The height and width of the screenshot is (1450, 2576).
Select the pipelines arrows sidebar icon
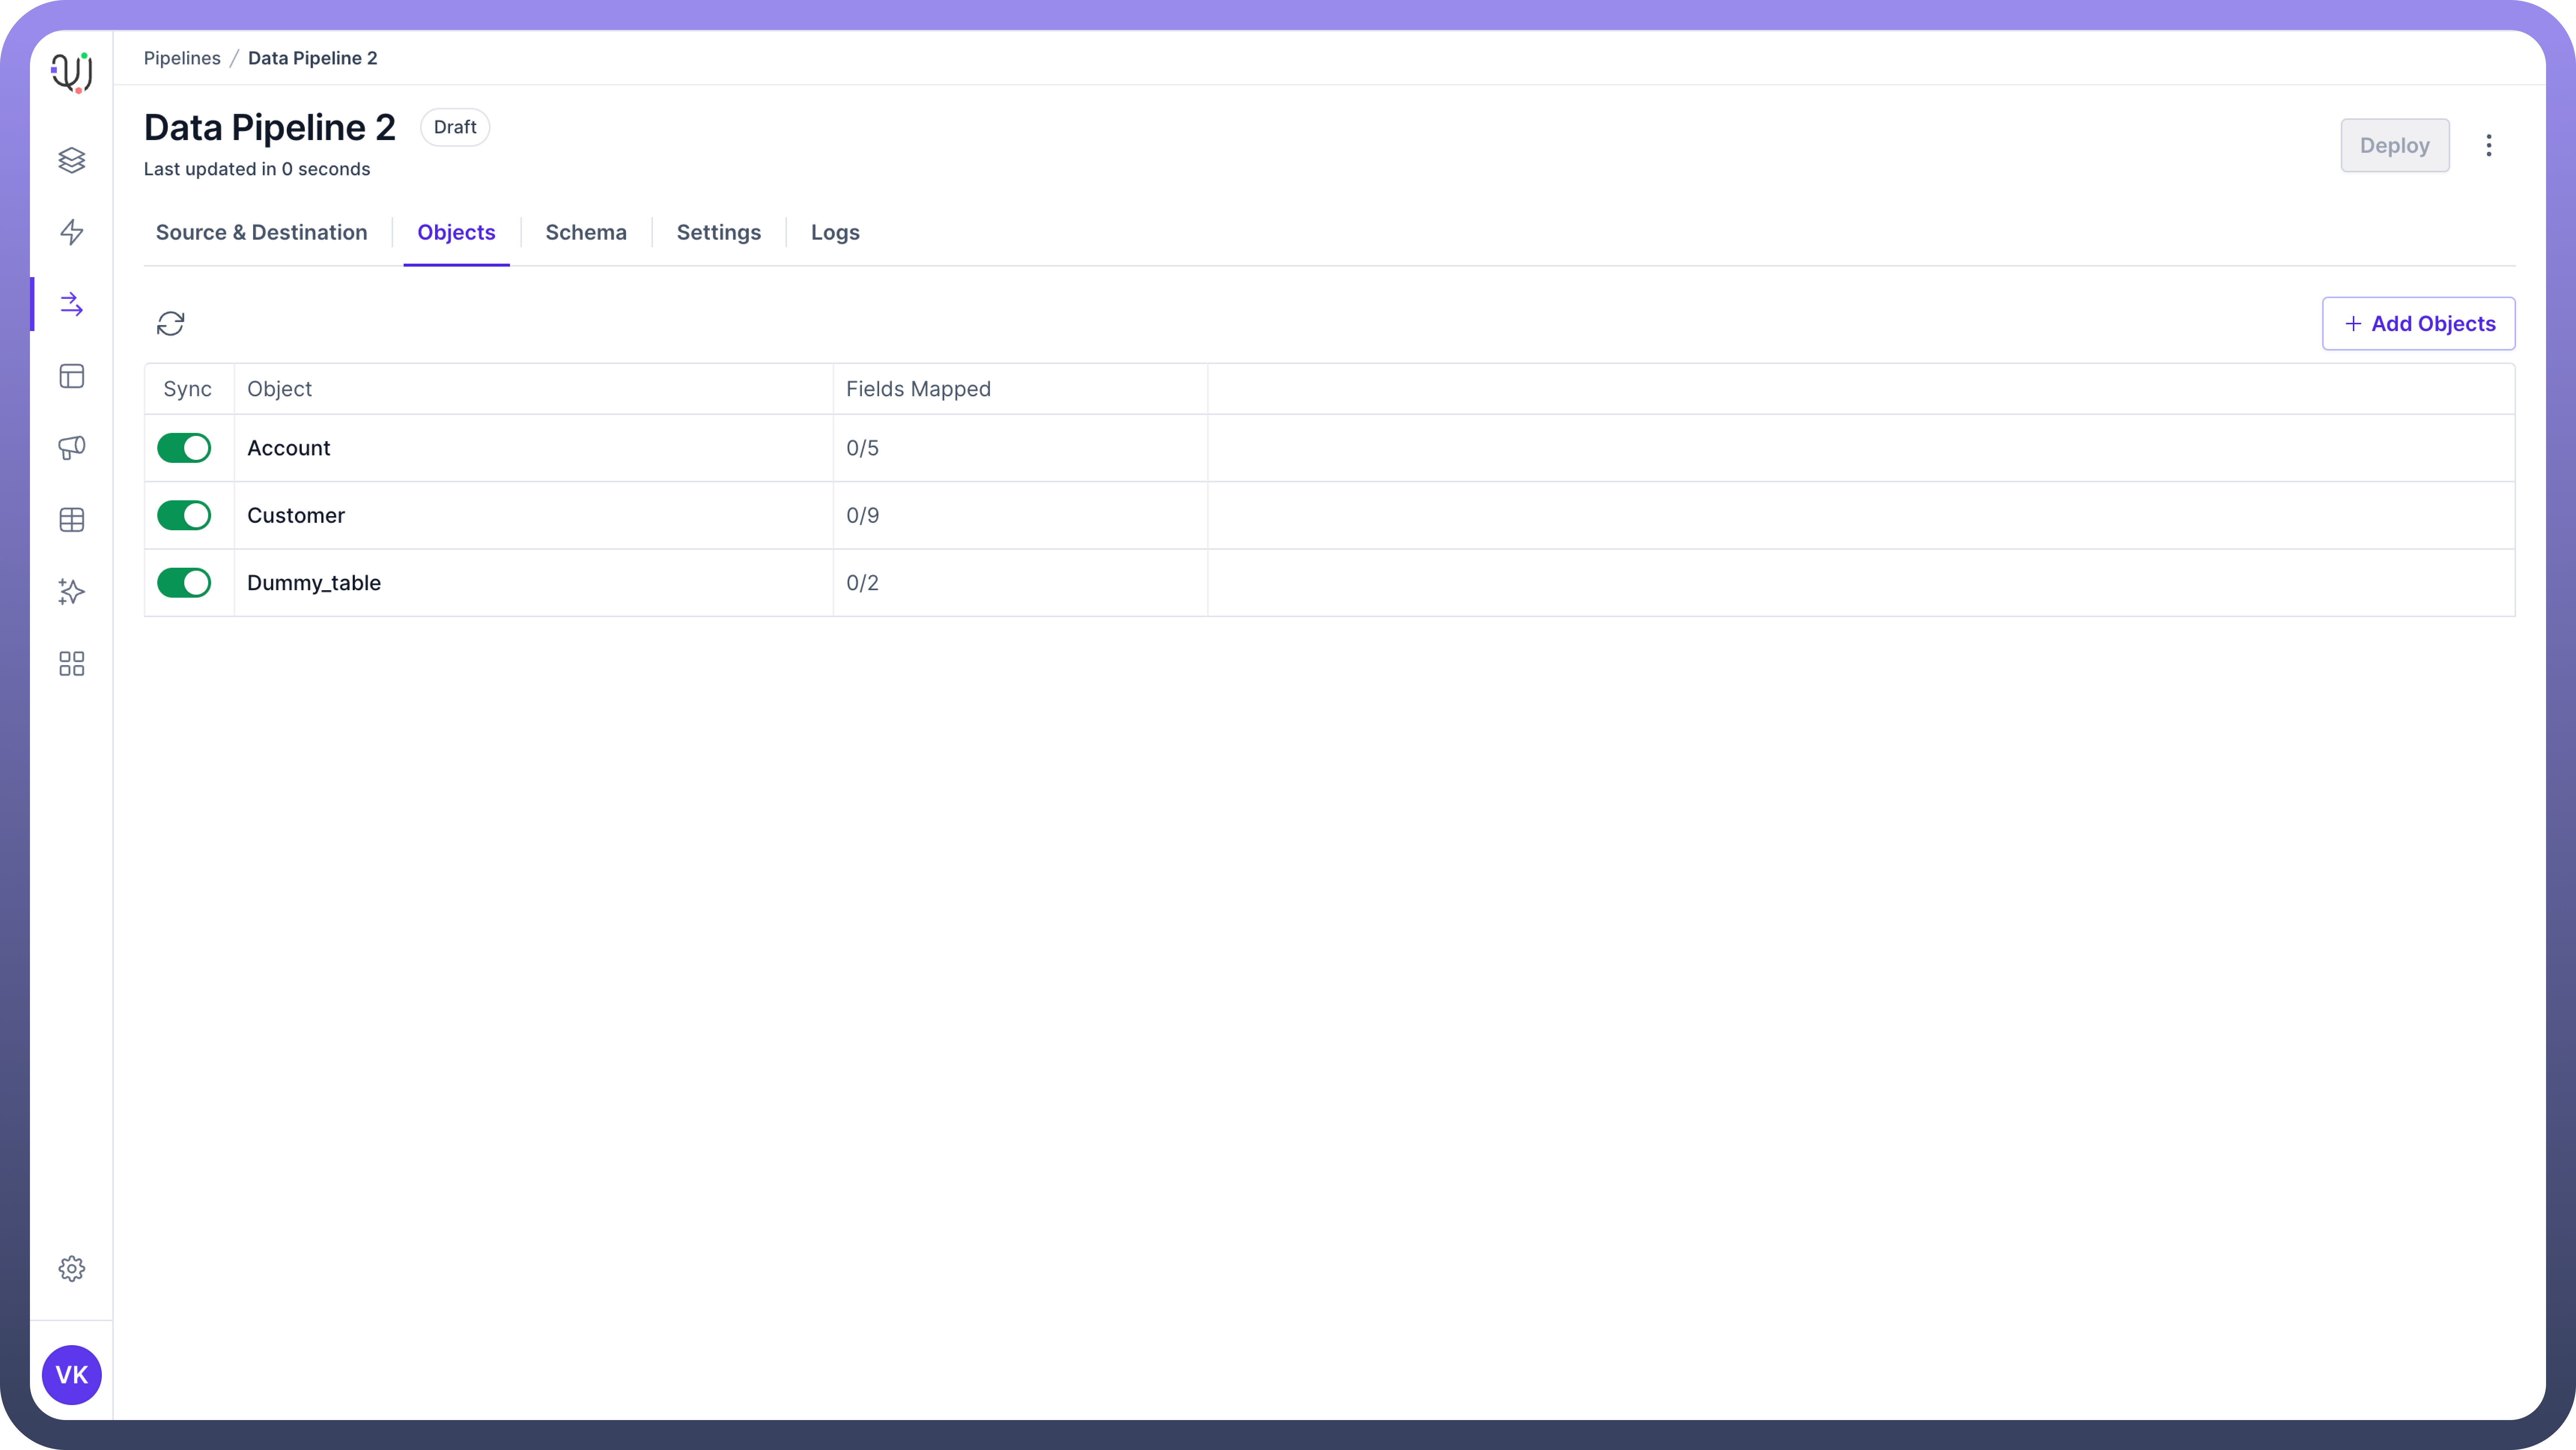click(x=71, y=304)
